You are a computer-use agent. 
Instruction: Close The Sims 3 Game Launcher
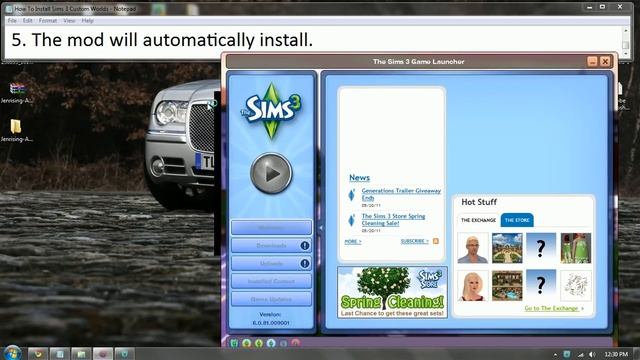[605, 62]
